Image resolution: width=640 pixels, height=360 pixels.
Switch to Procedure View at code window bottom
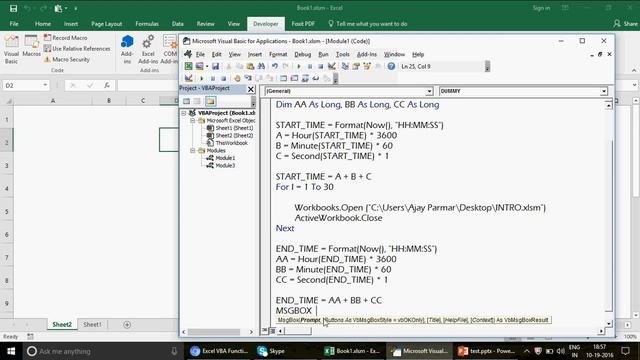pos(265,331)
